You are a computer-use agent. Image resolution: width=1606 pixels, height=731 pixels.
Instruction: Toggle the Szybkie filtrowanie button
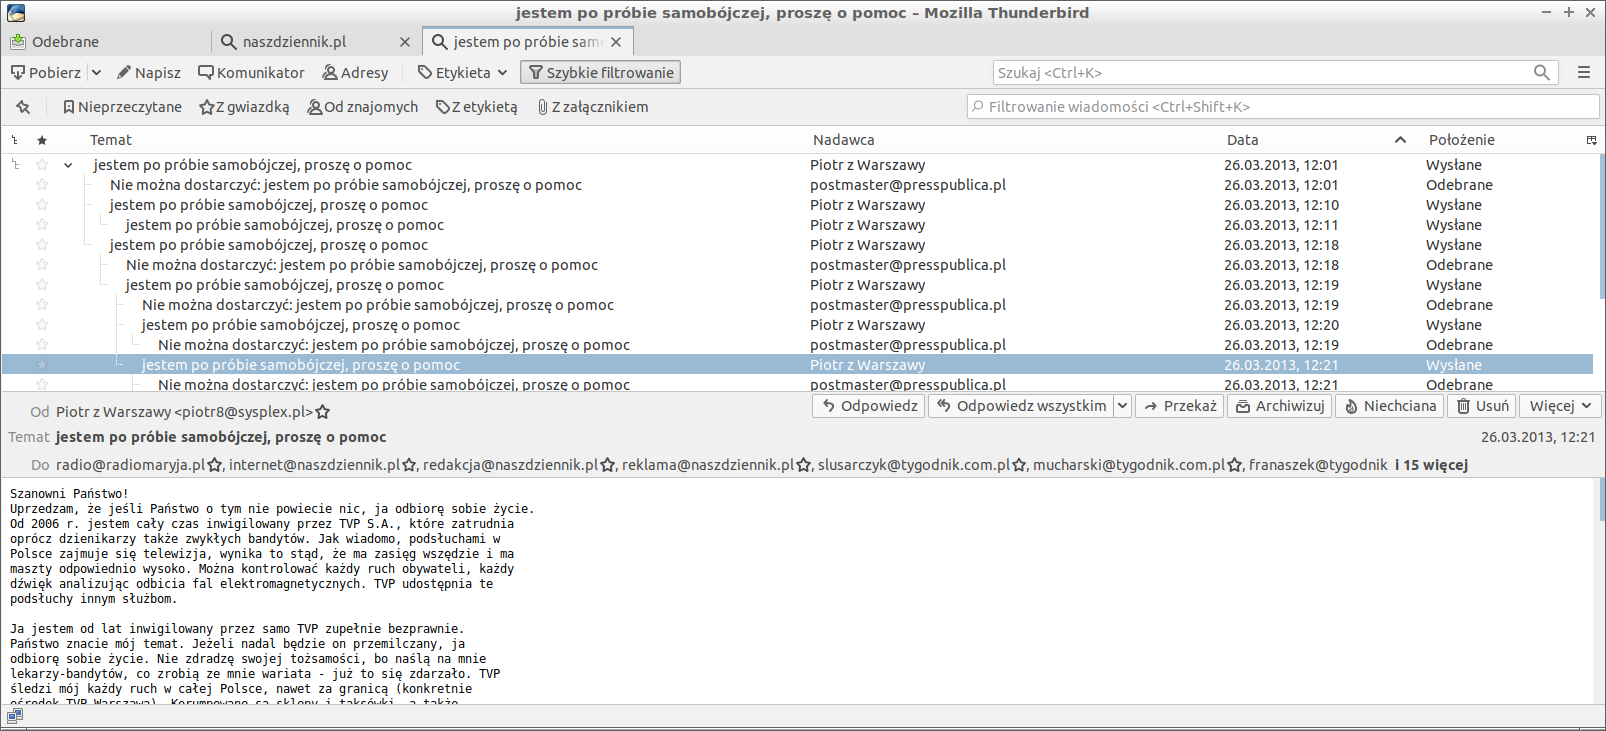click(x=601, y=73)
